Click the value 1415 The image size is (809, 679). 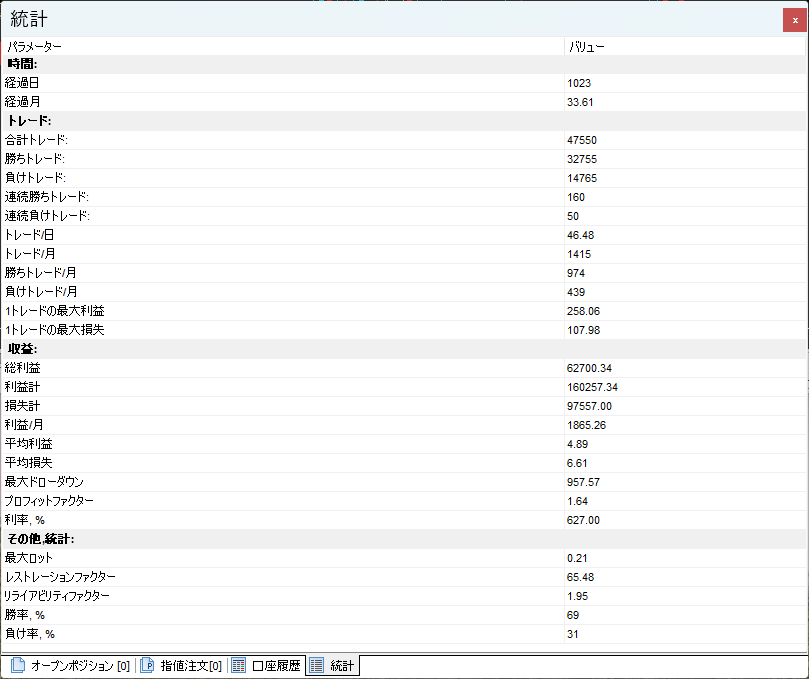click(x=579, y=254)
